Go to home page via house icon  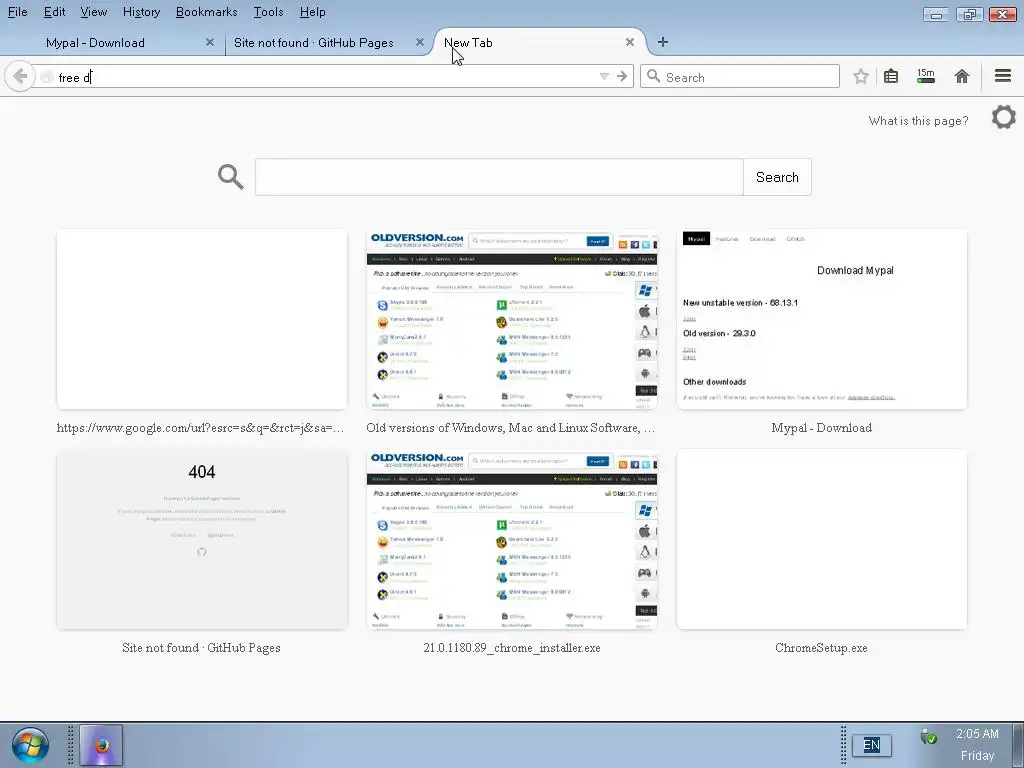[x=961, y=76]
